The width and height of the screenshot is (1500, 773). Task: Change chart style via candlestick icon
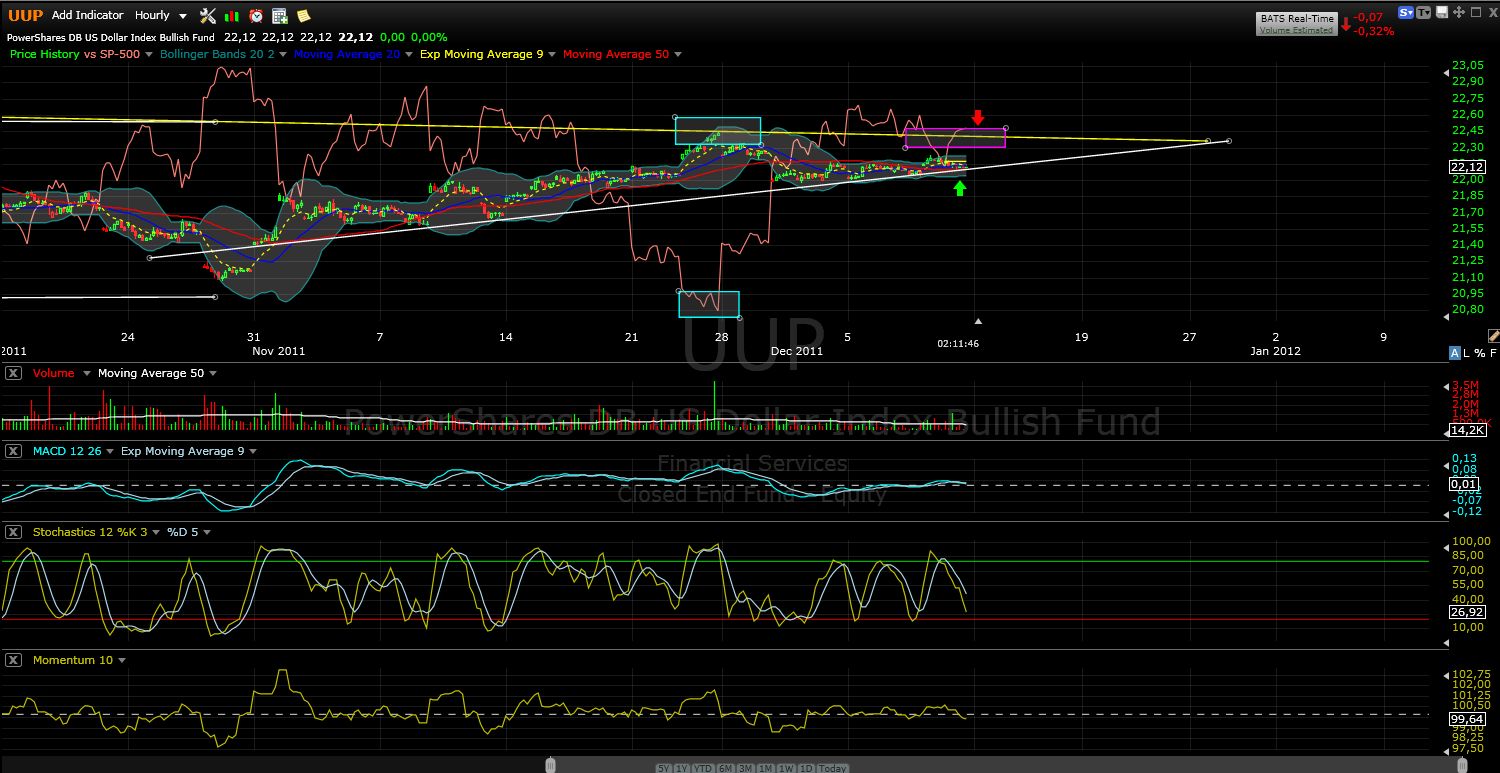(232, 16)
